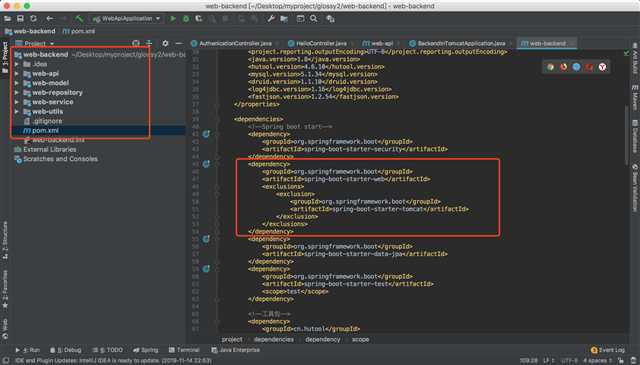Open pom.xml in Opera browser icon

(x=589, y=67)
